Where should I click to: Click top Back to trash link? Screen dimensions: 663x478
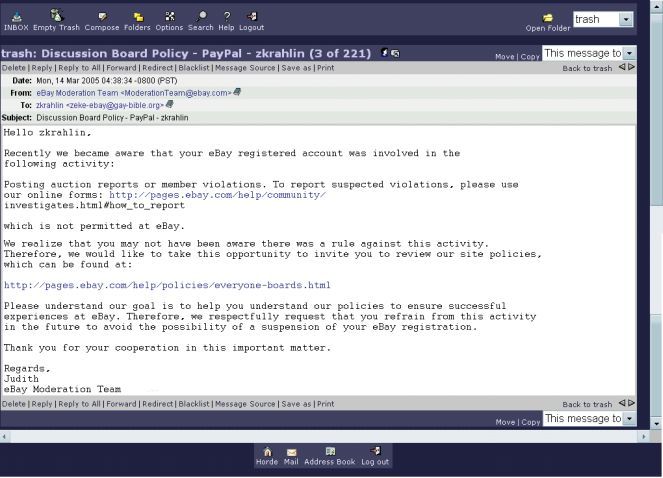tap(587, 68)
